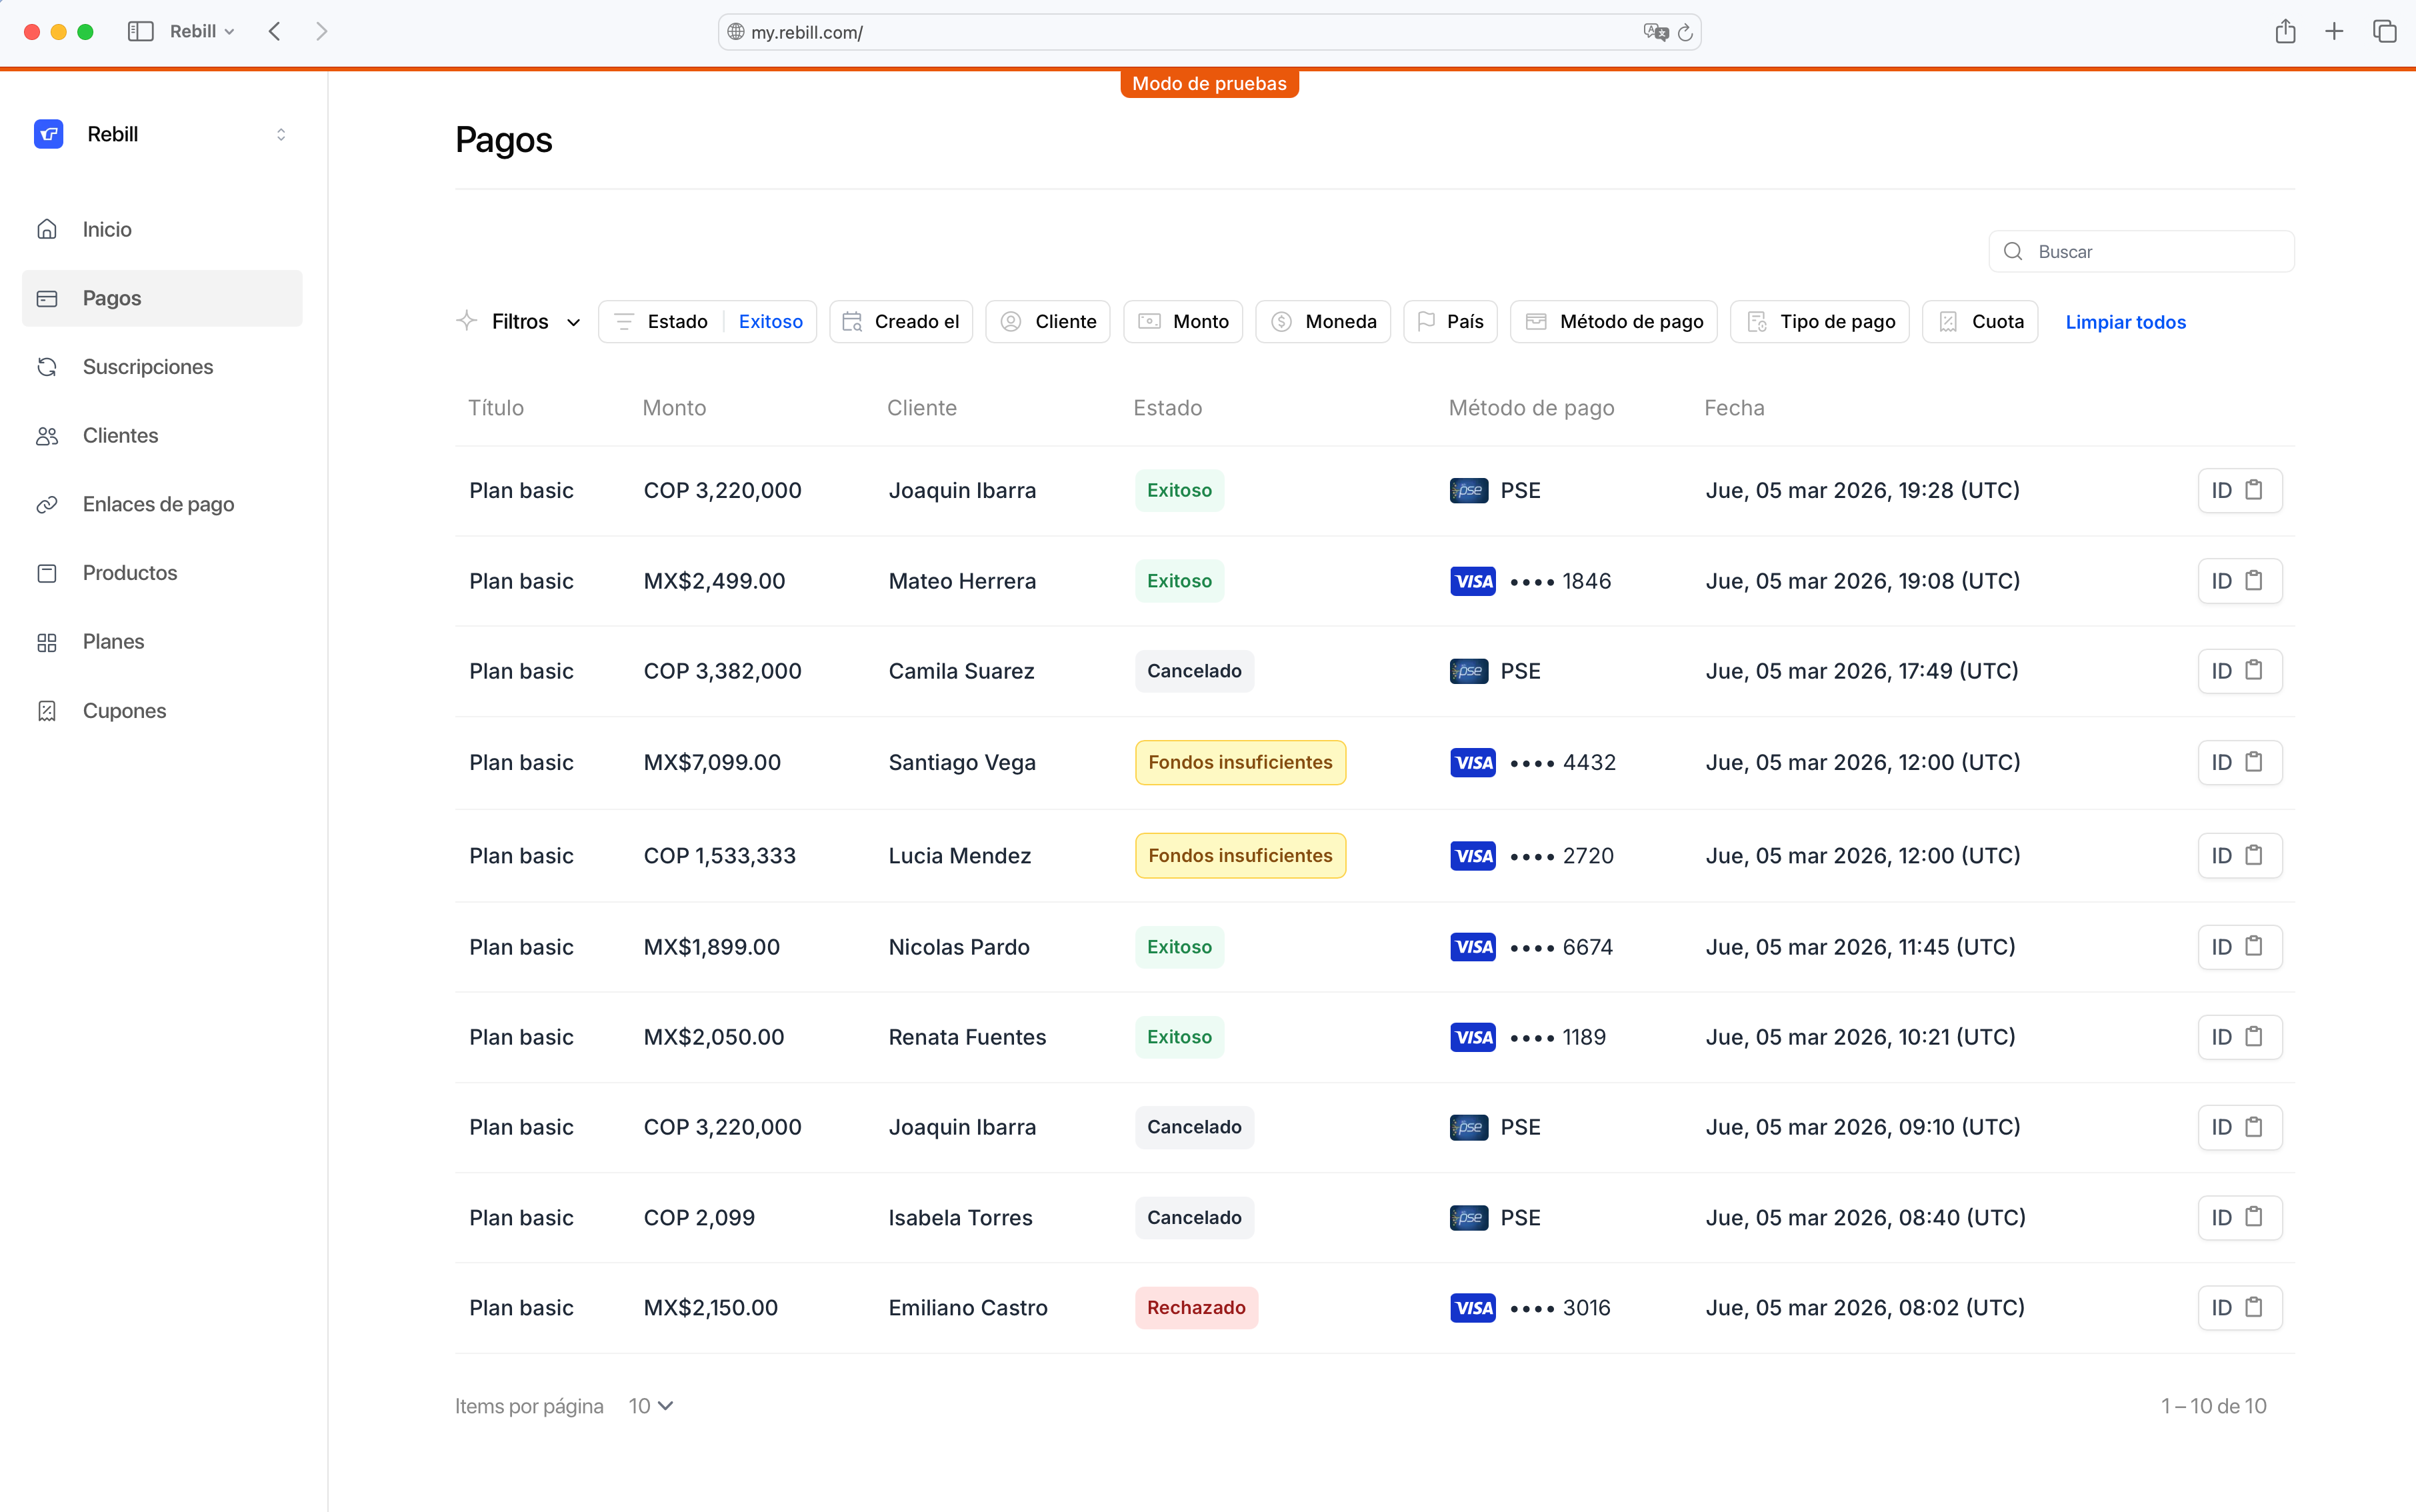
Task: Navigate to Cupones page
Action: tap(124, 711)
